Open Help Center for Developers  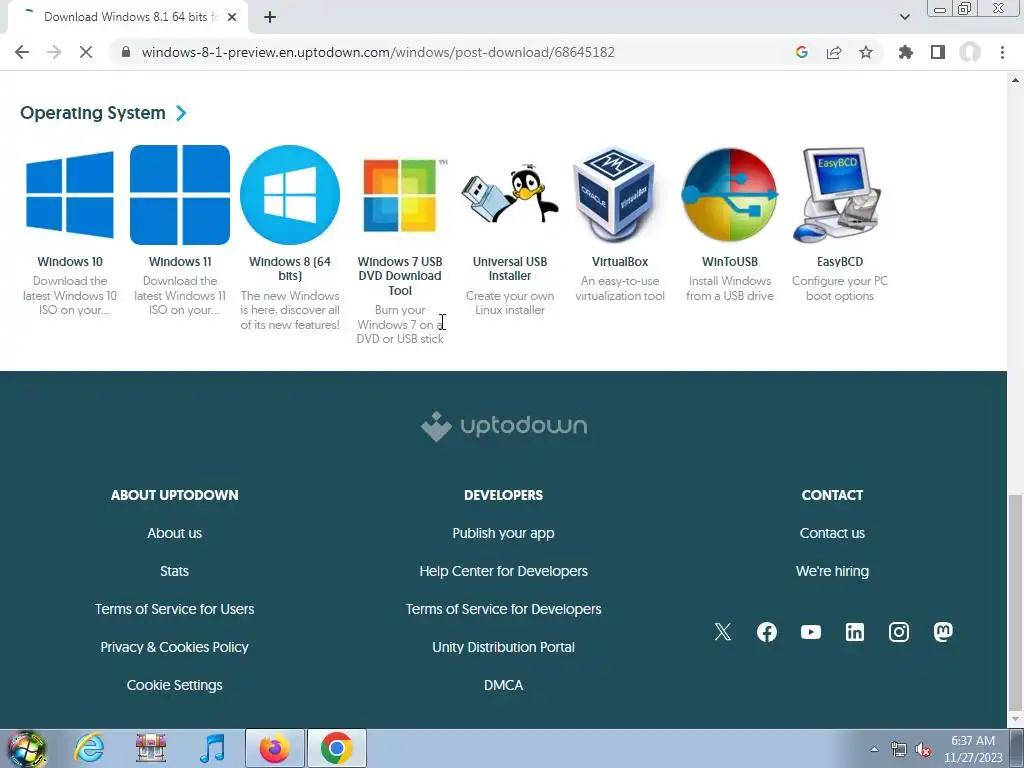pos(504,571)
